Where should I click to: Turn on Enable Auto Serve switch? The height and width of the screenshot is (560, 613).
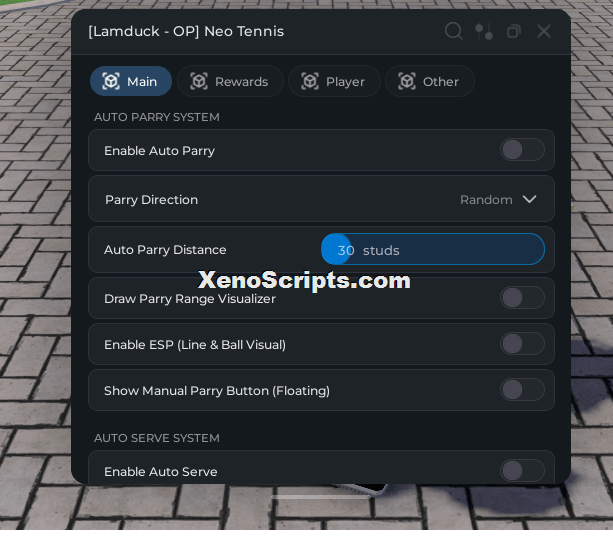tap(522, 471)
